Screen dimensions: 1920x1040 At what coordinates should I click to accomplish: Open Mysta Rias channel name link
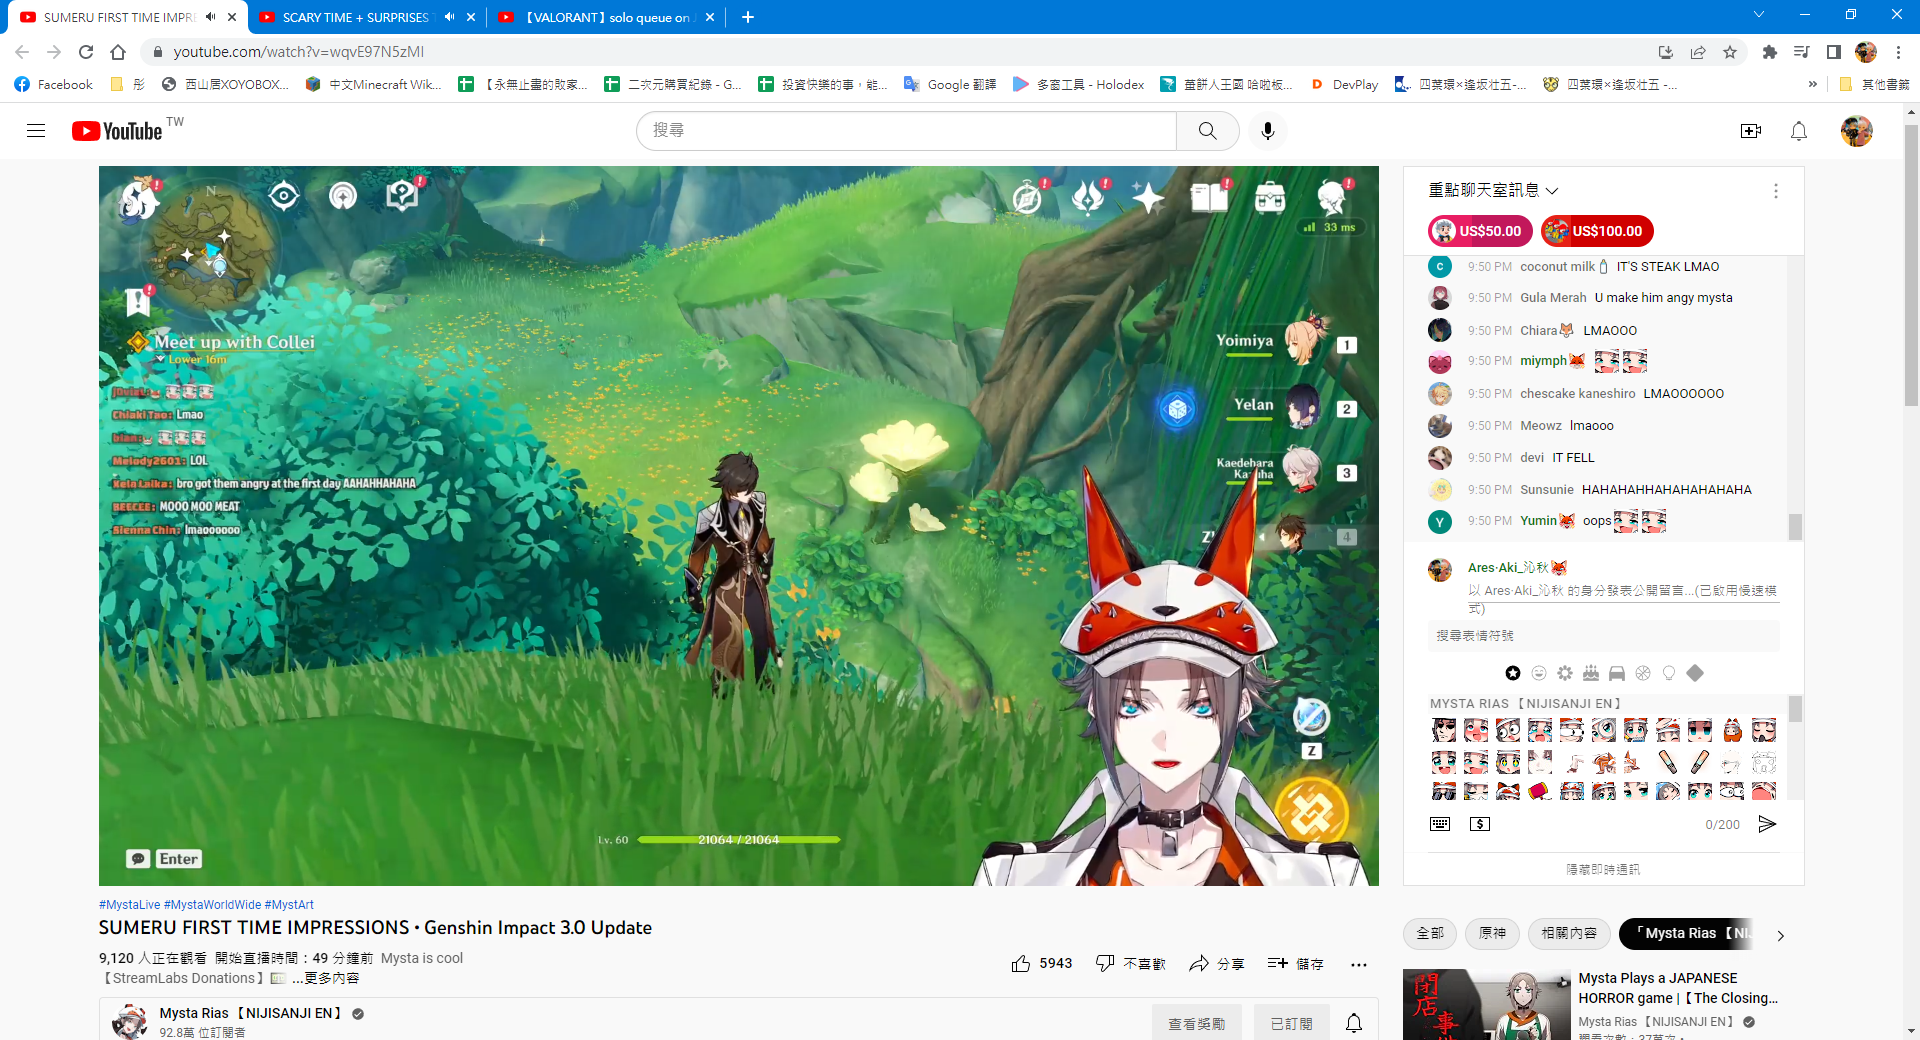pyautogui.click(x=251, y=1013)
